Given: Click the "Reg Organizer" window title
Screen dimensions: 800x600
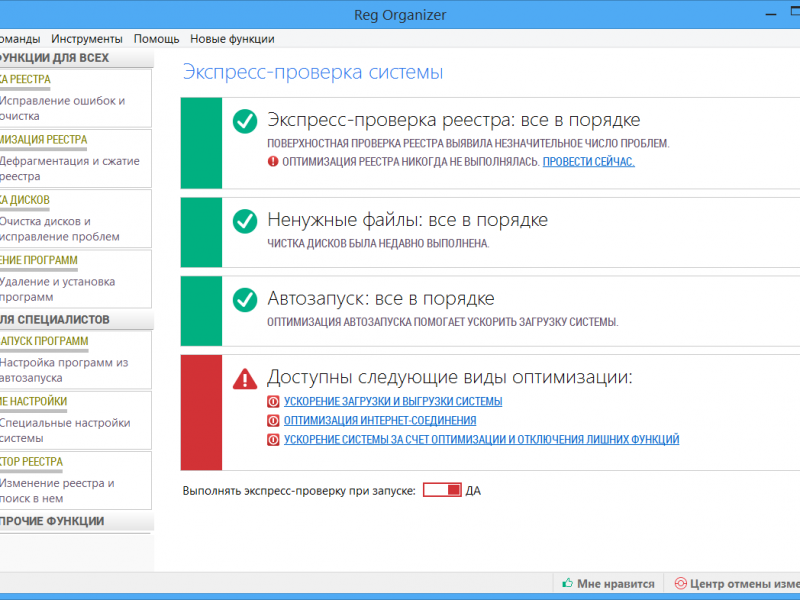Looking at the screenshot, I should (x=400, y=15).
